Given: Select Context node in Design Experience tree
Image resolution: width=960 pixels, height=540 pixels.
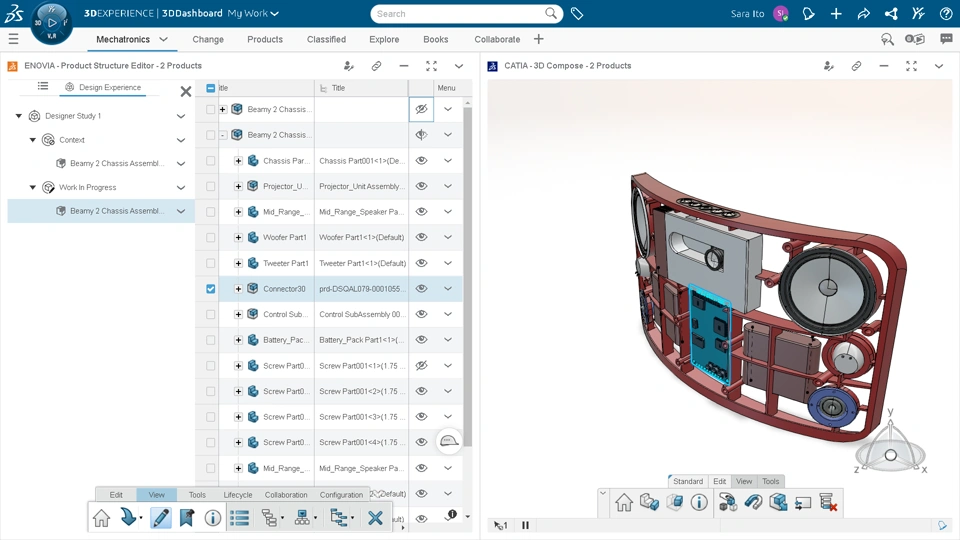Looking at the screenshot, I should (72, 140).
